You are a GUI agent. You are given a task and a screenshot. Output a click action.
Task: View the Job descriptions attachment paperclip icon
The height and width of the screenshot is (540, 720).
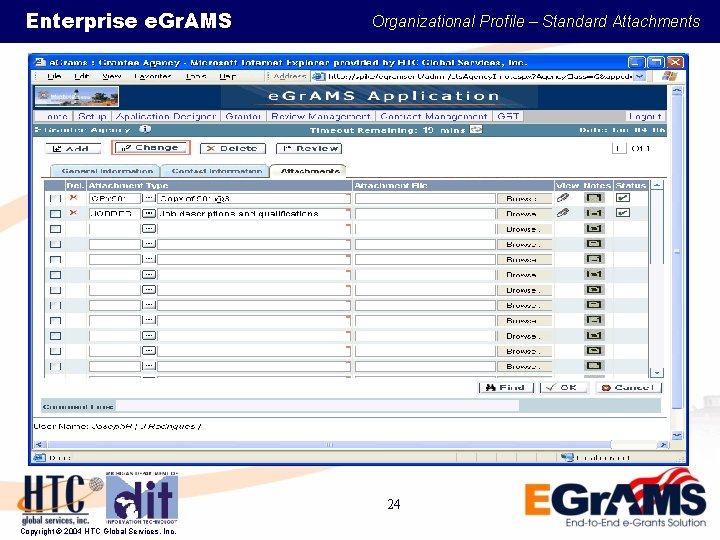[563, 213]
